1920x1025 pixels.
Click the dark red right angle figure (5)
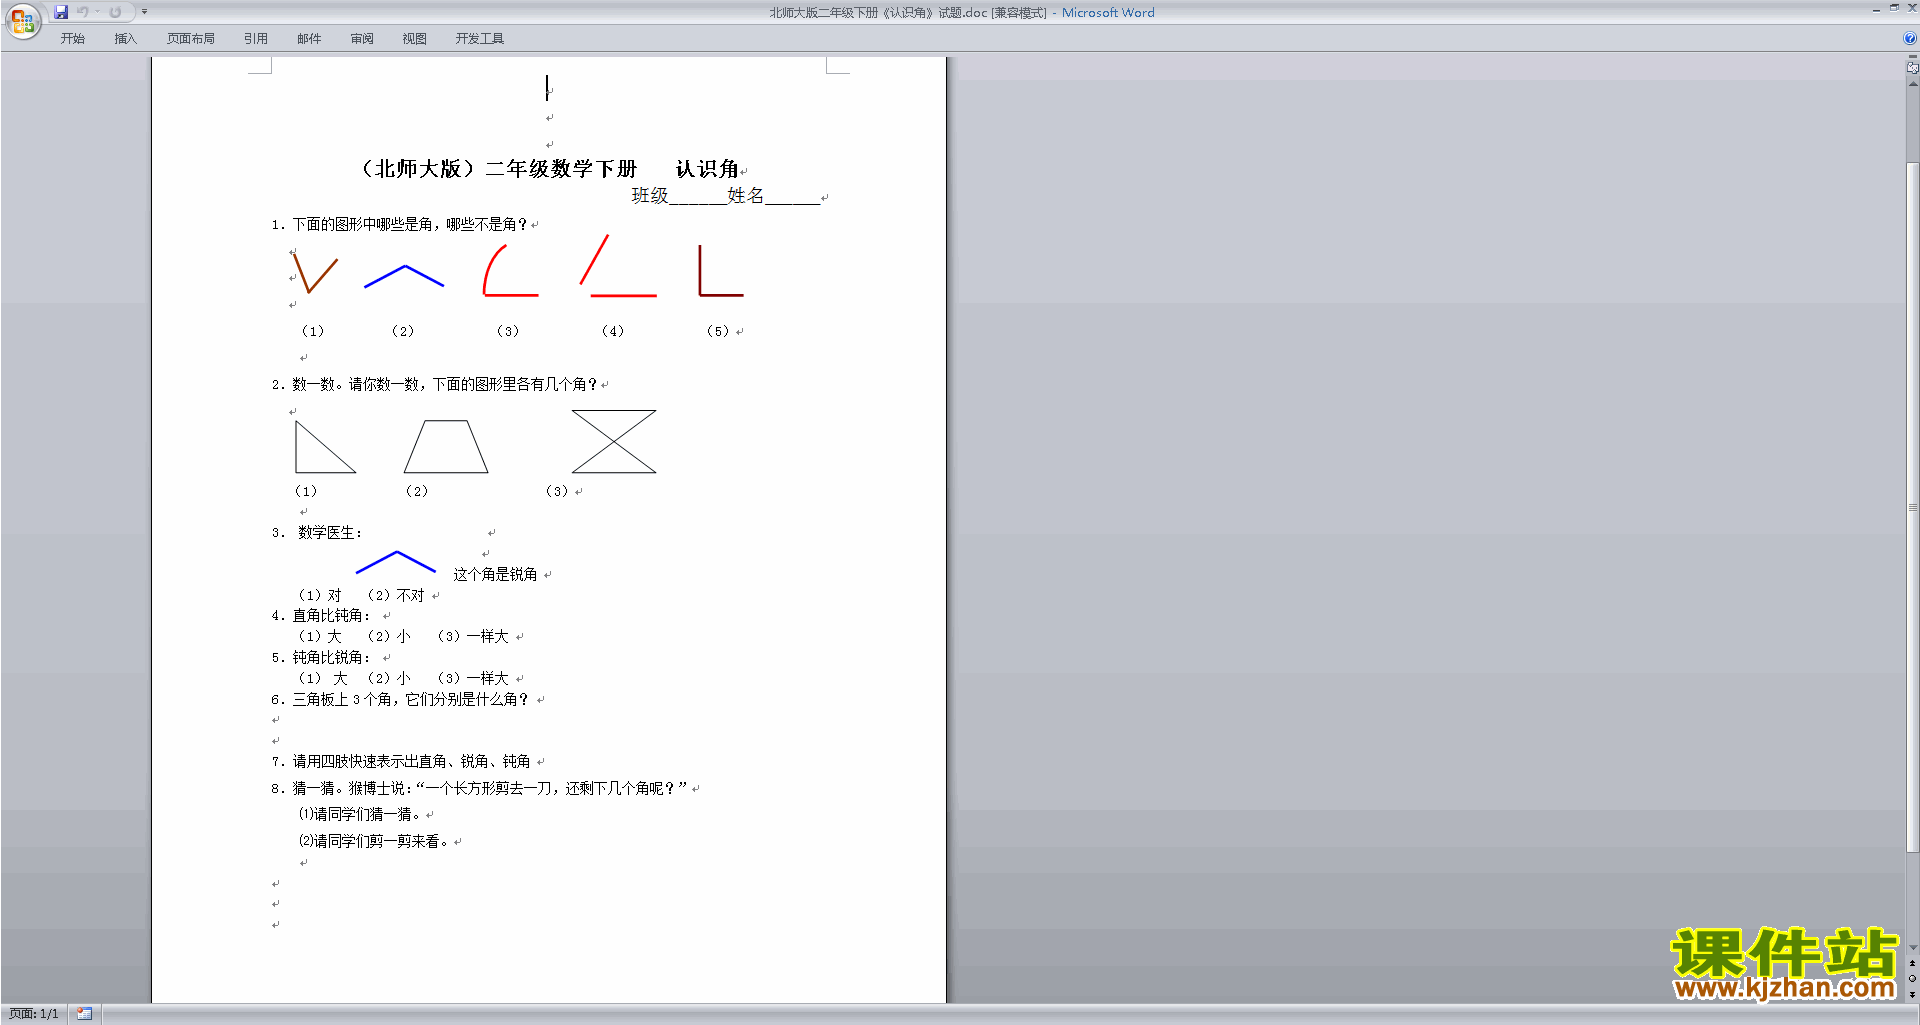click(x=721, y=271)
